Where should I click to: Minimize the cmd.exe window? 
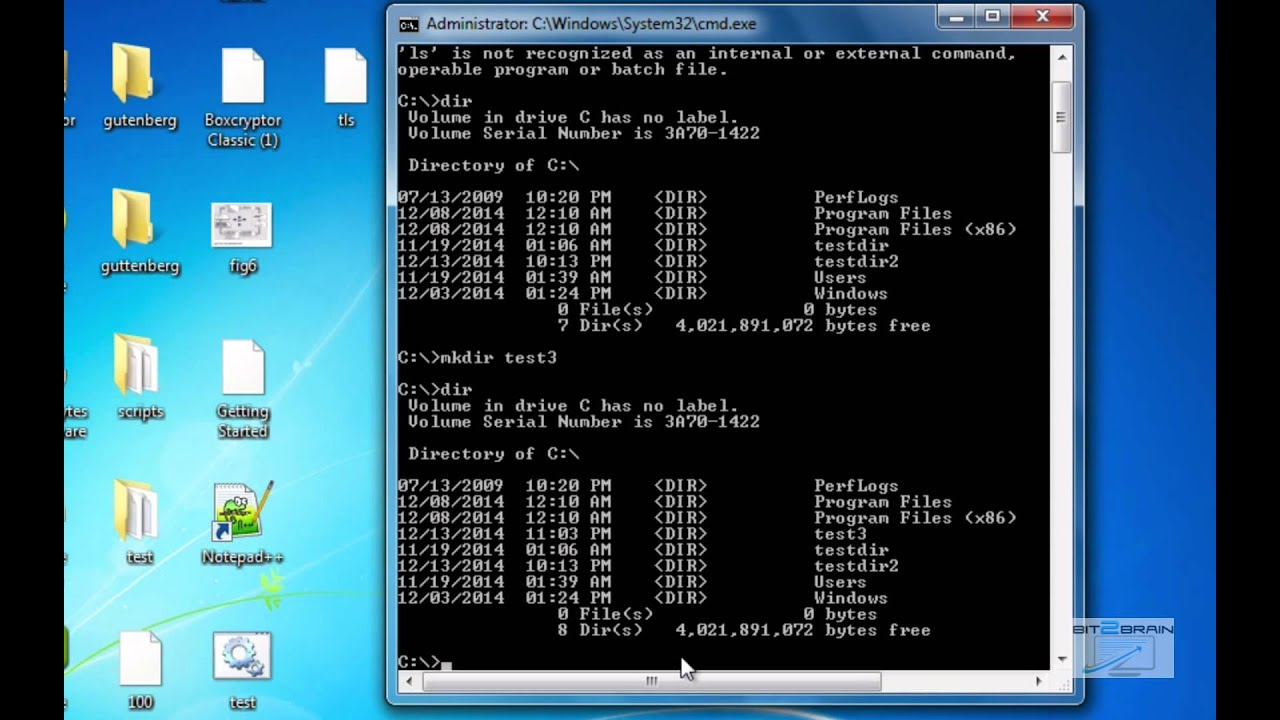click(956, 16)
